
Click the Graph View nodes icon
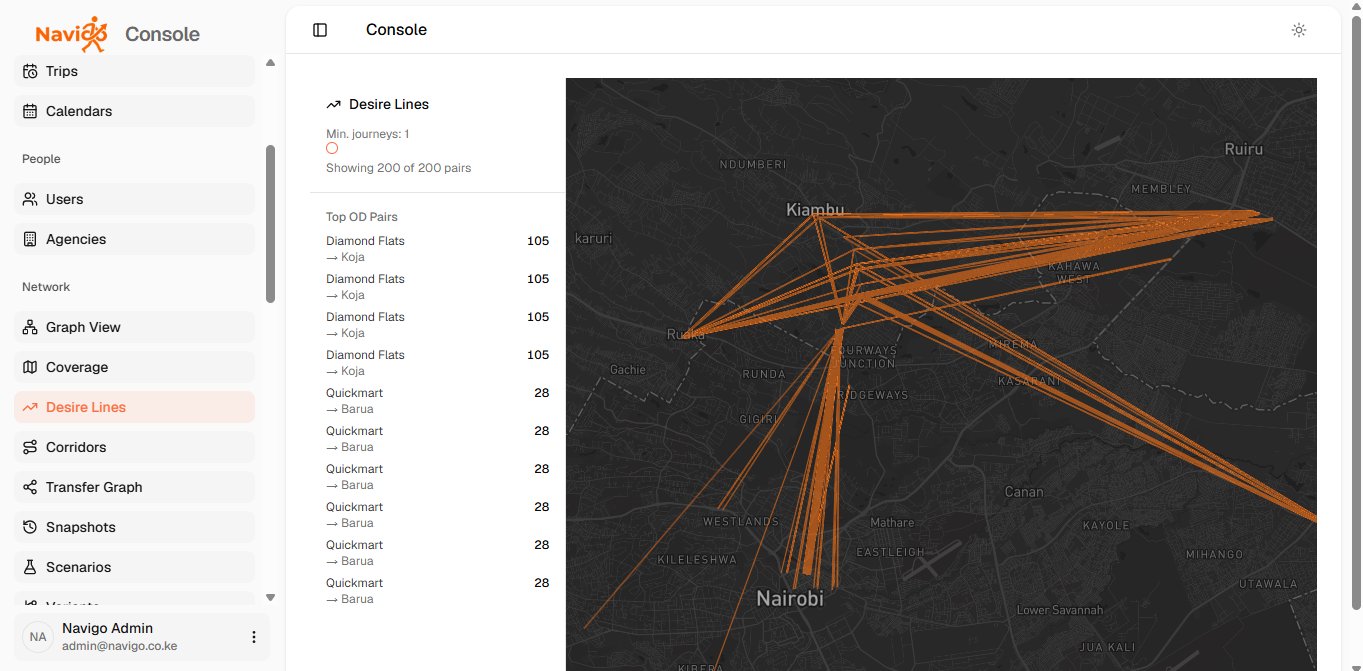(30, 327)
